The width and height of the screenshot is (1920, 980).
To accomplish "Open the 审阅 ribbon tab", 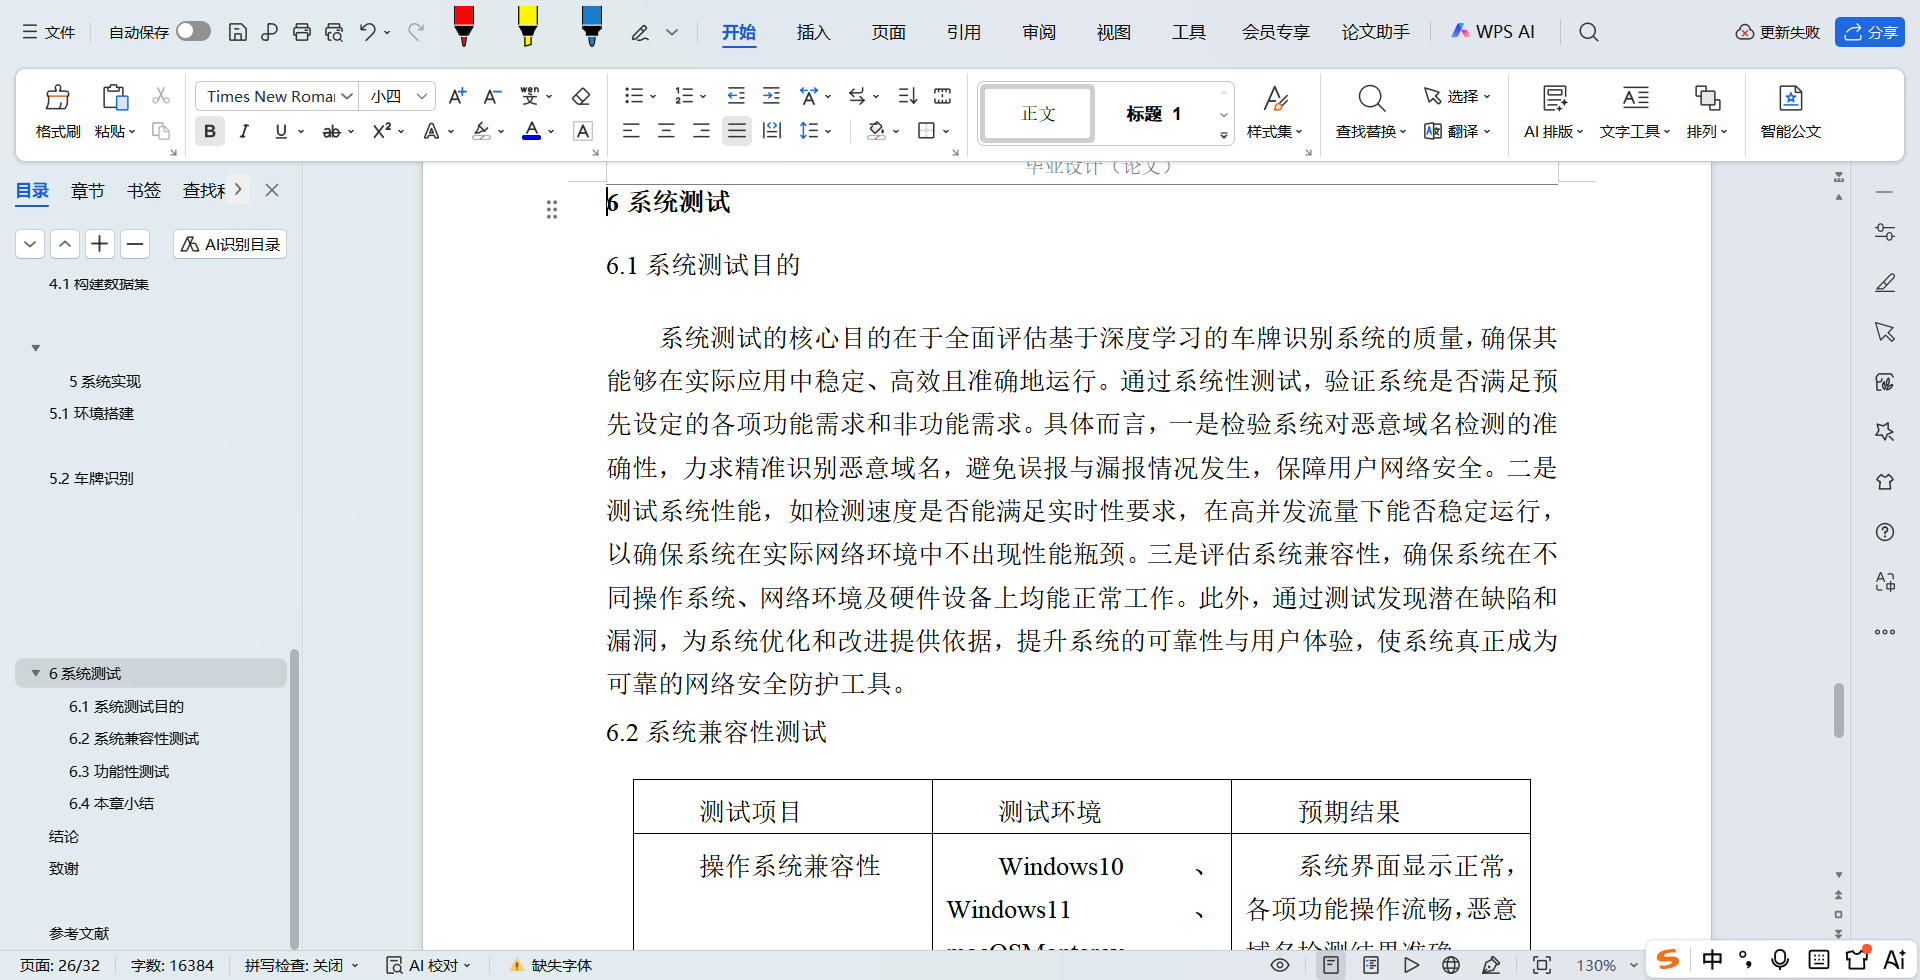I will [x=1039, y=32].
